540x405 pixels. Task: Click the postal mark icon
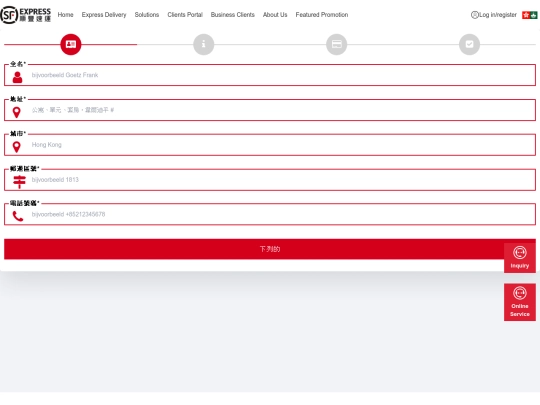pyautogui.click(x=19, y=182)
